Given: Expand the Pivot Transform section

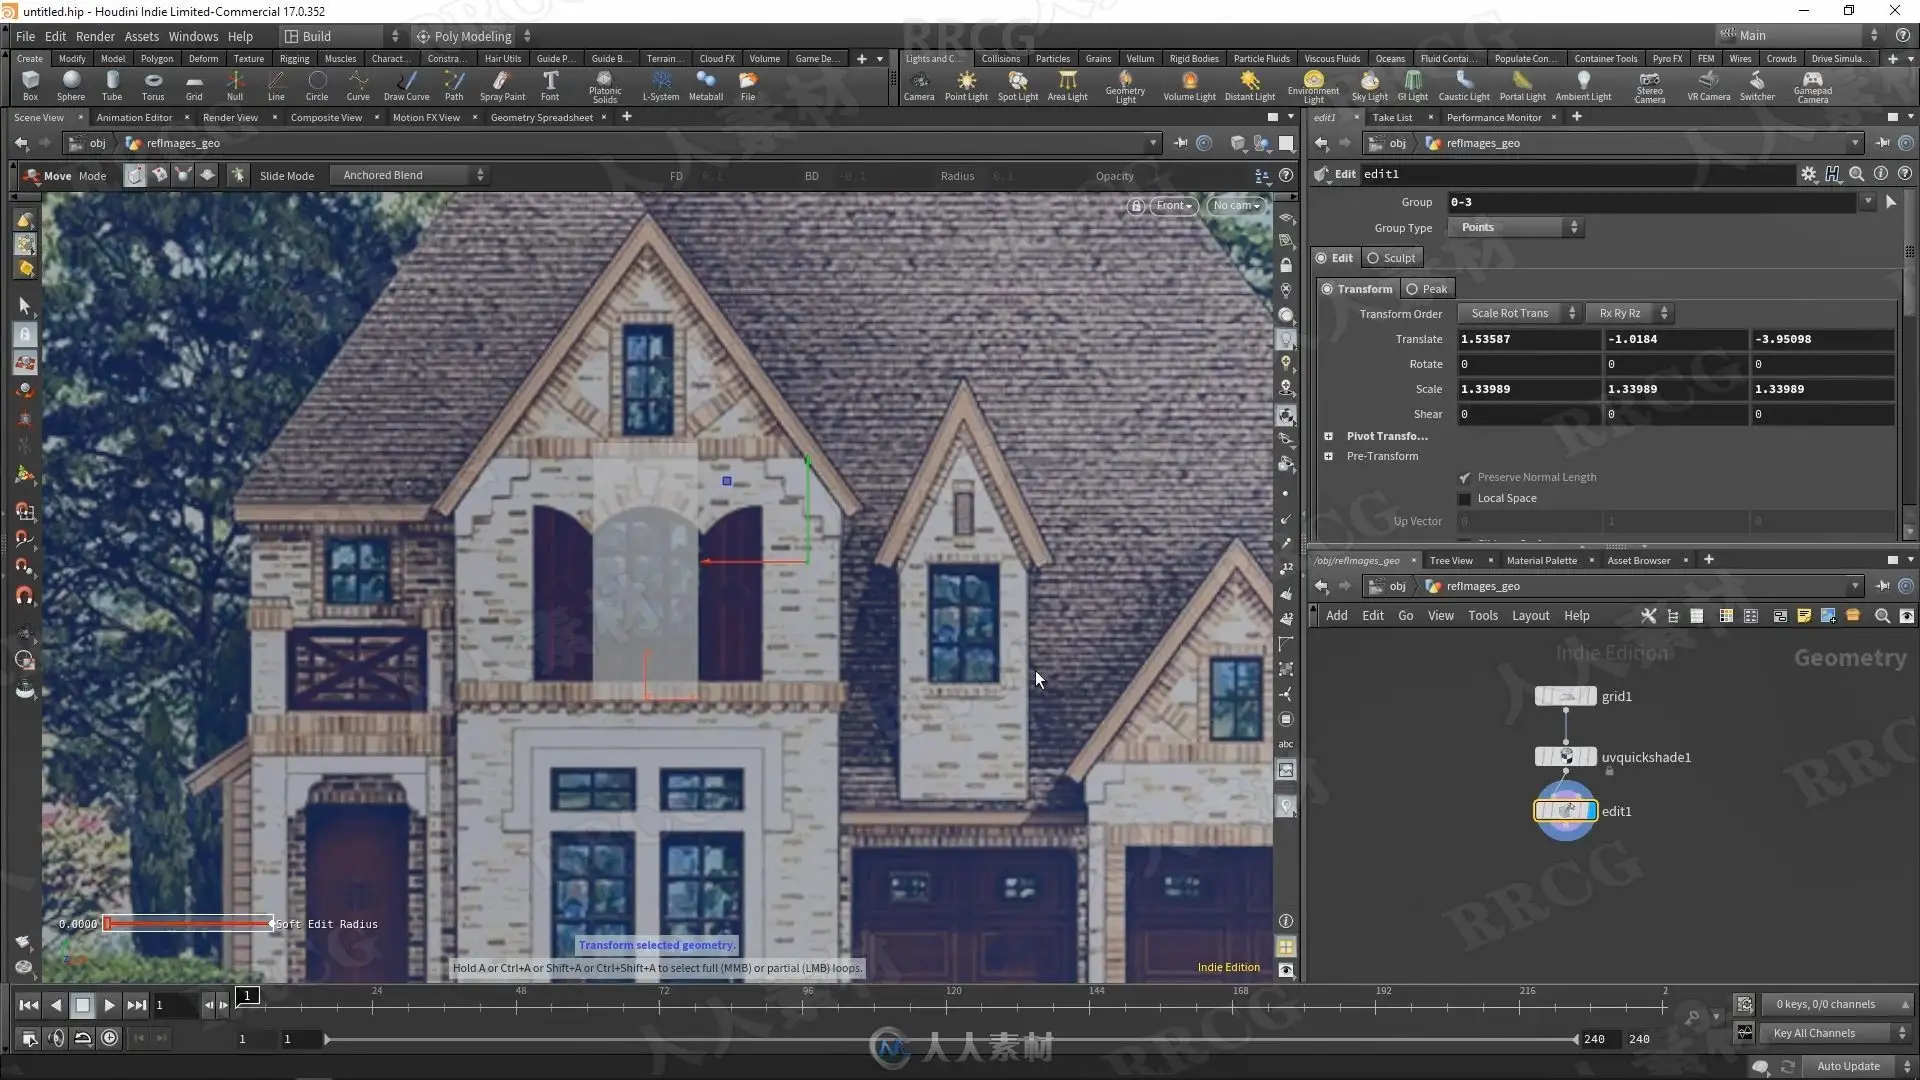Looking at the screenshot, I should click(x=1329, y=437).
